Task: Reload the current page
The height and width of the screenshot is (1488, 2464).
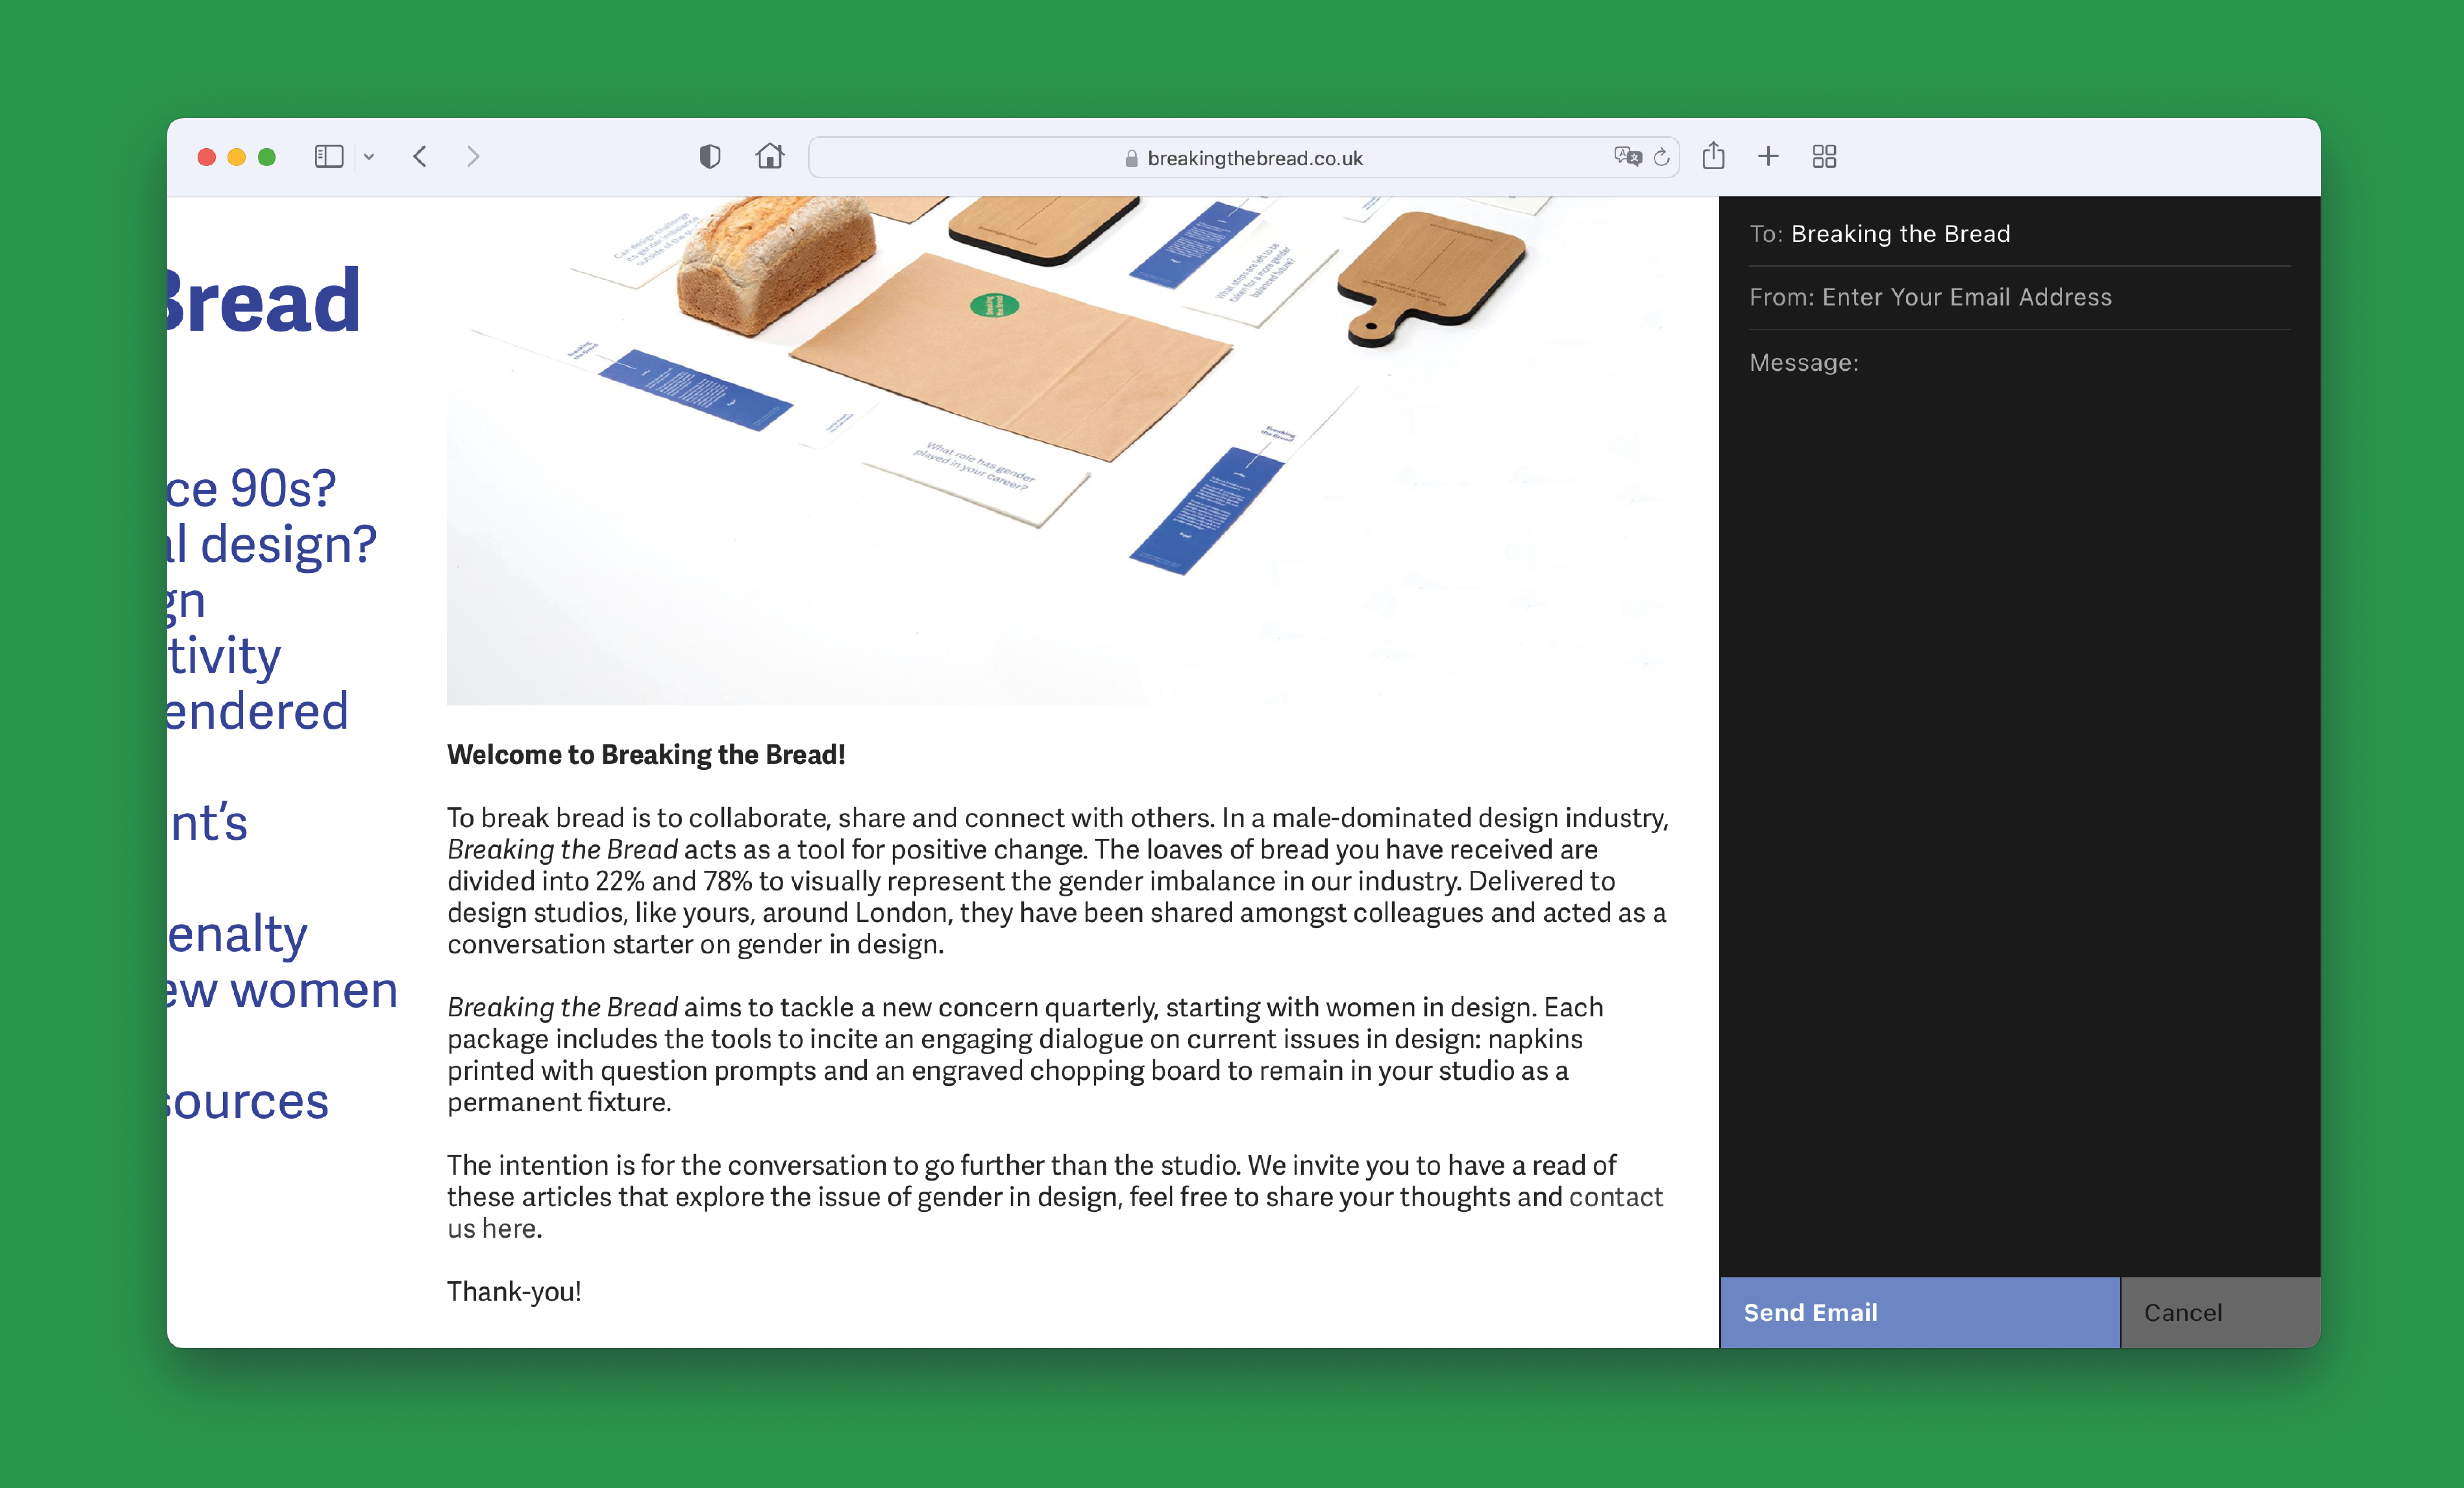Action: coord(1661,157)
